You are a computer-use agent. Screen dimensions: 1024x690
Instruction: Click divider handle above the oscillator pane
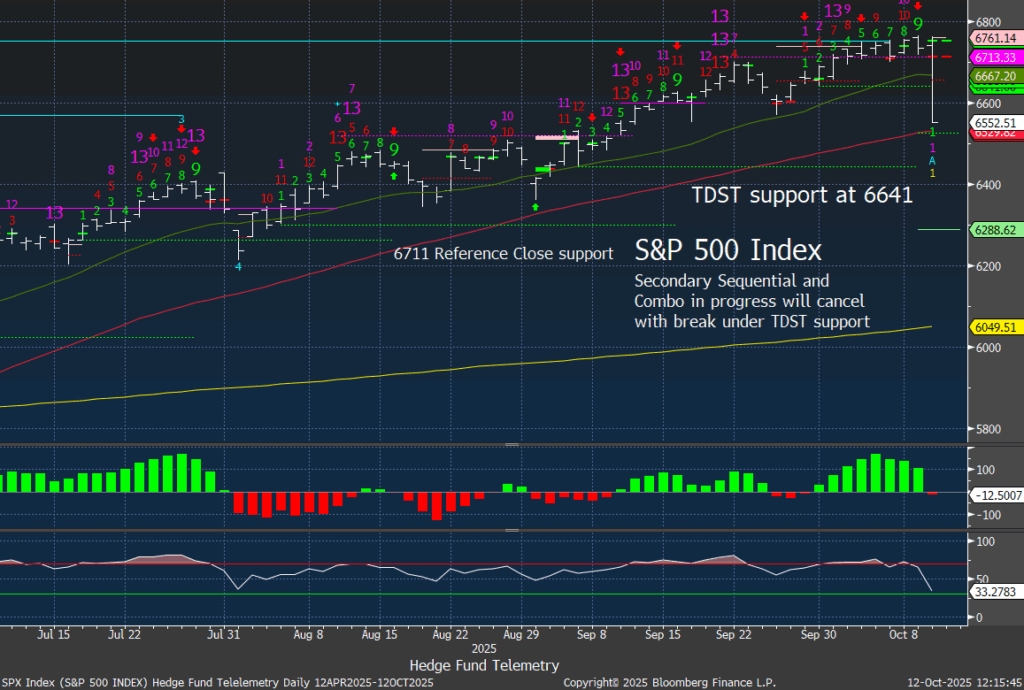[x=511, y=531]
